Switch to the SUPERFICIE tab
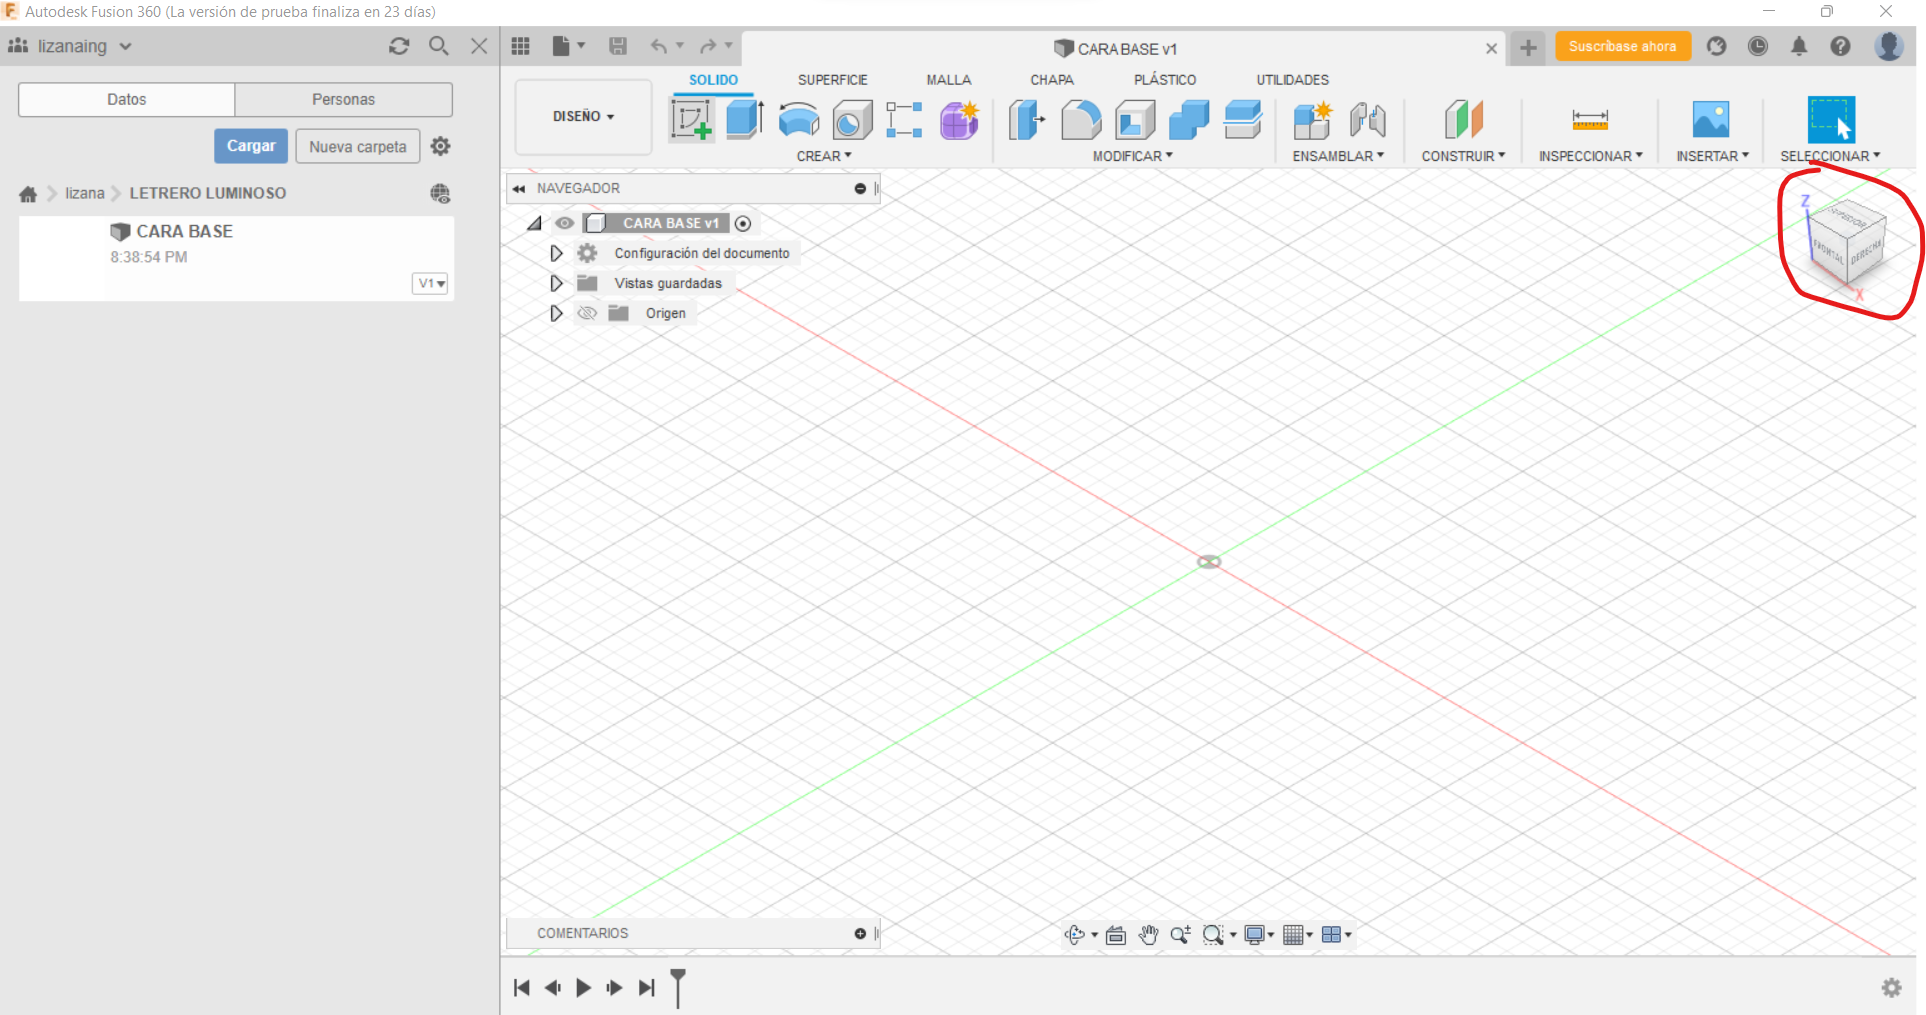 click(832, 80)
